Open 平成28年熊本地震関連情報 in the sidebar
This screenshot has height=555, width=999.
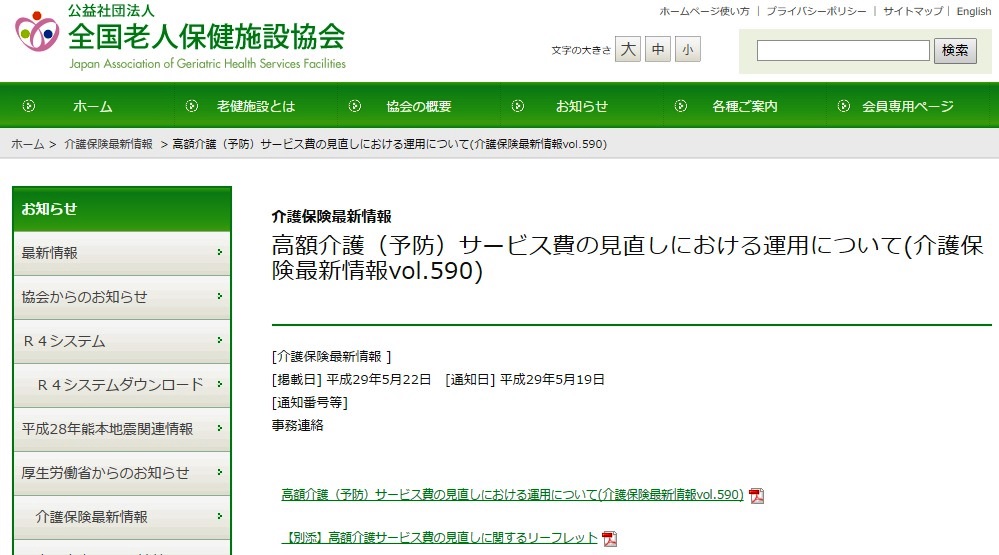tap(122, 429)
